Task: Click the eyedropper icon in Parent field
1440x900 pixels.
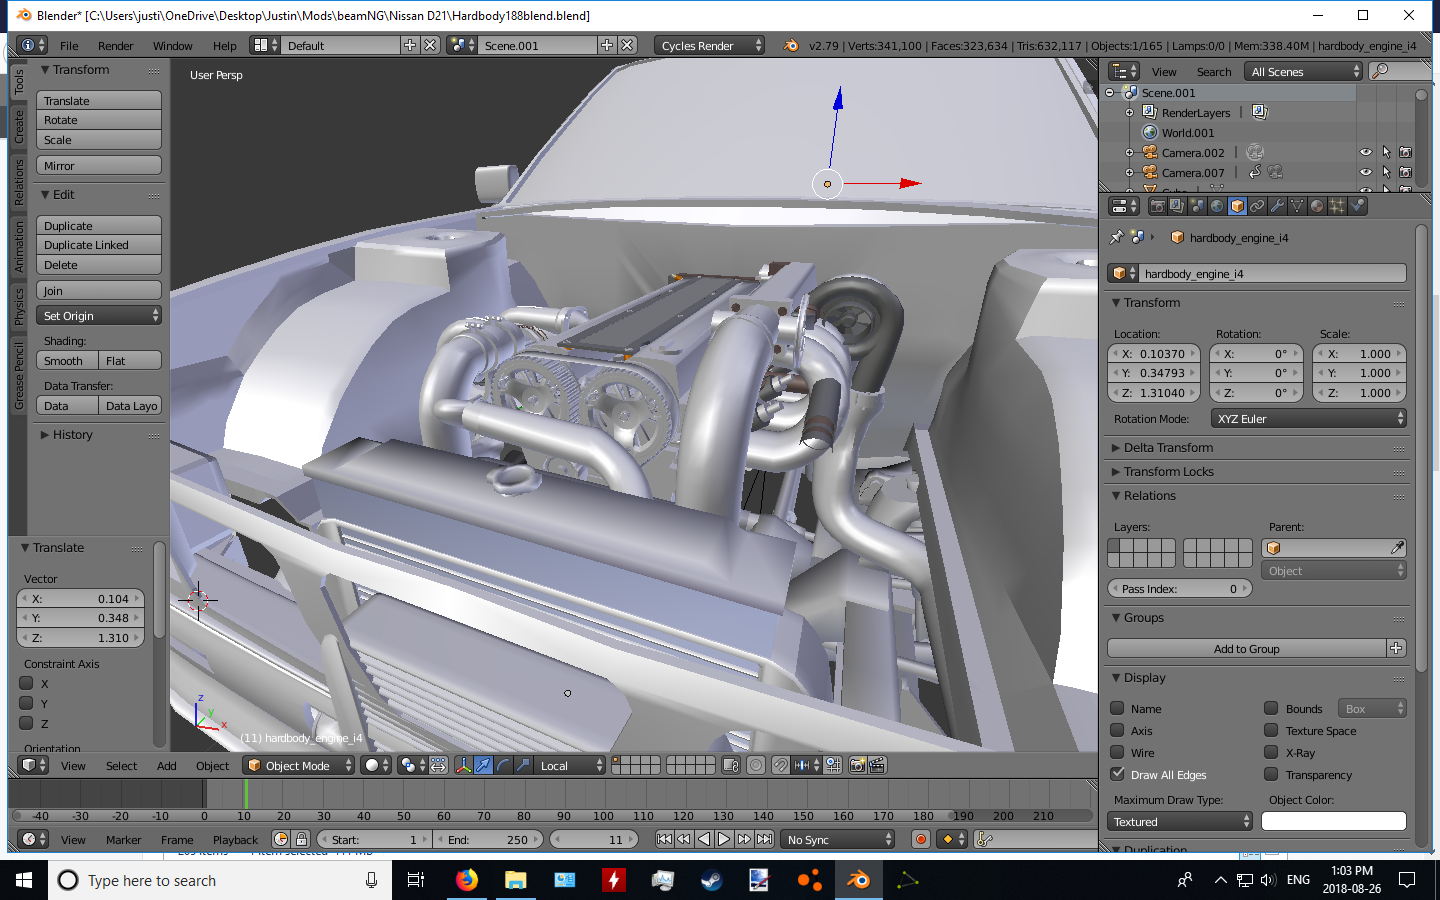Action: (x=1397, y=548)
